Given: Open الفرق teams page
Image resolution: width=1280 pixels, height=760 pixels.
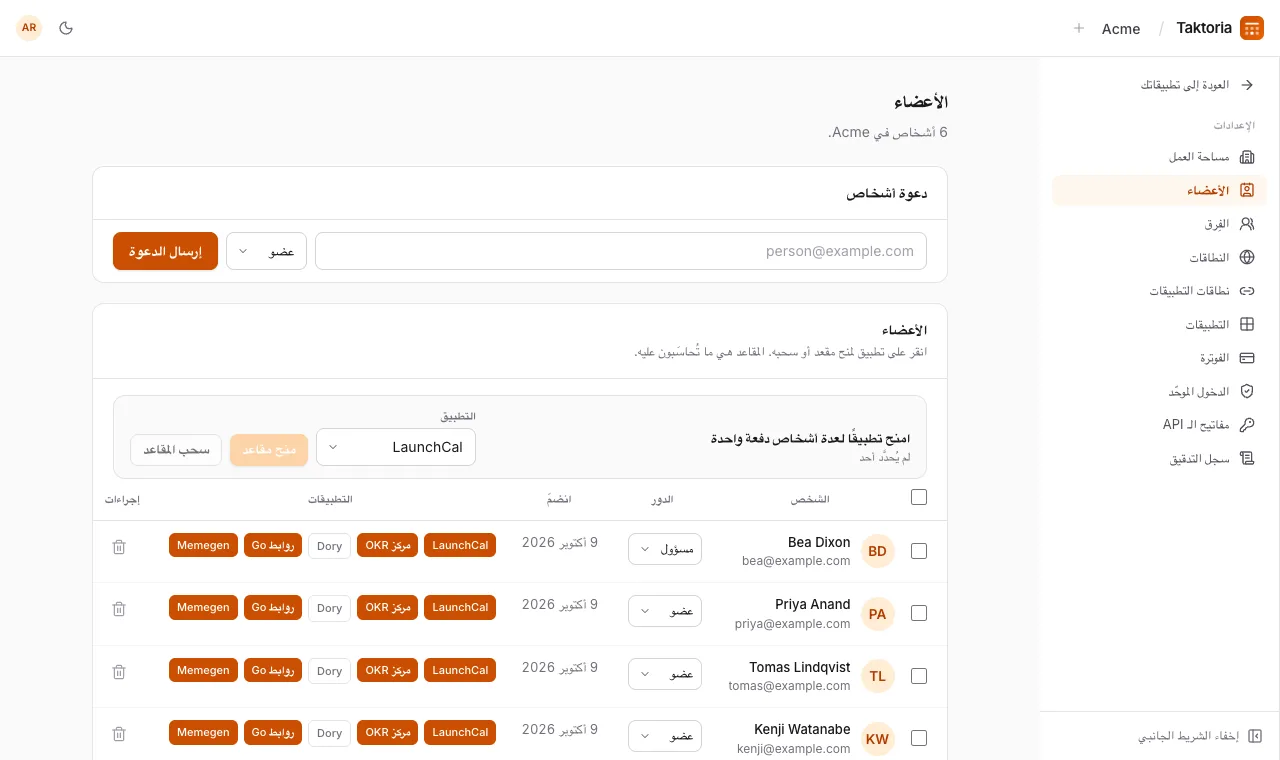Looking at the screenshot, I should coord(1159,224).
